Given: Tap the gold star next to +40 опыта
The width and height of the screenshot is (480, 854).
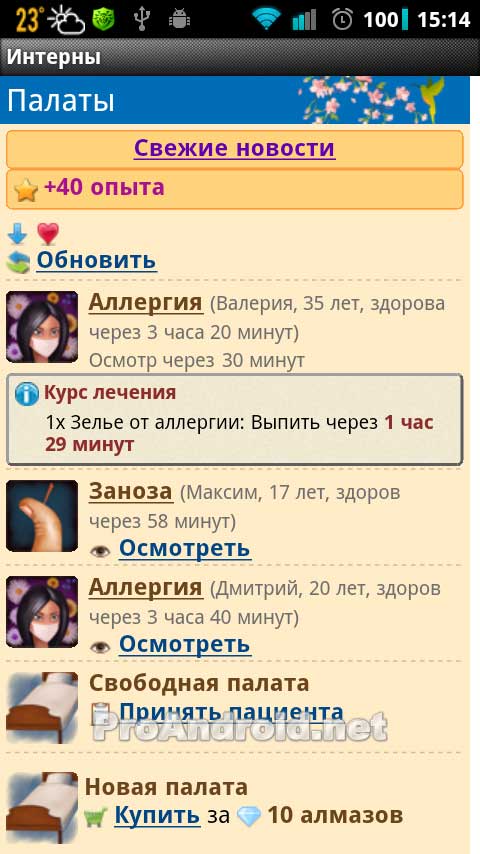Looking at the screenshot, I should pyautogui.click(x=26, y=190).
